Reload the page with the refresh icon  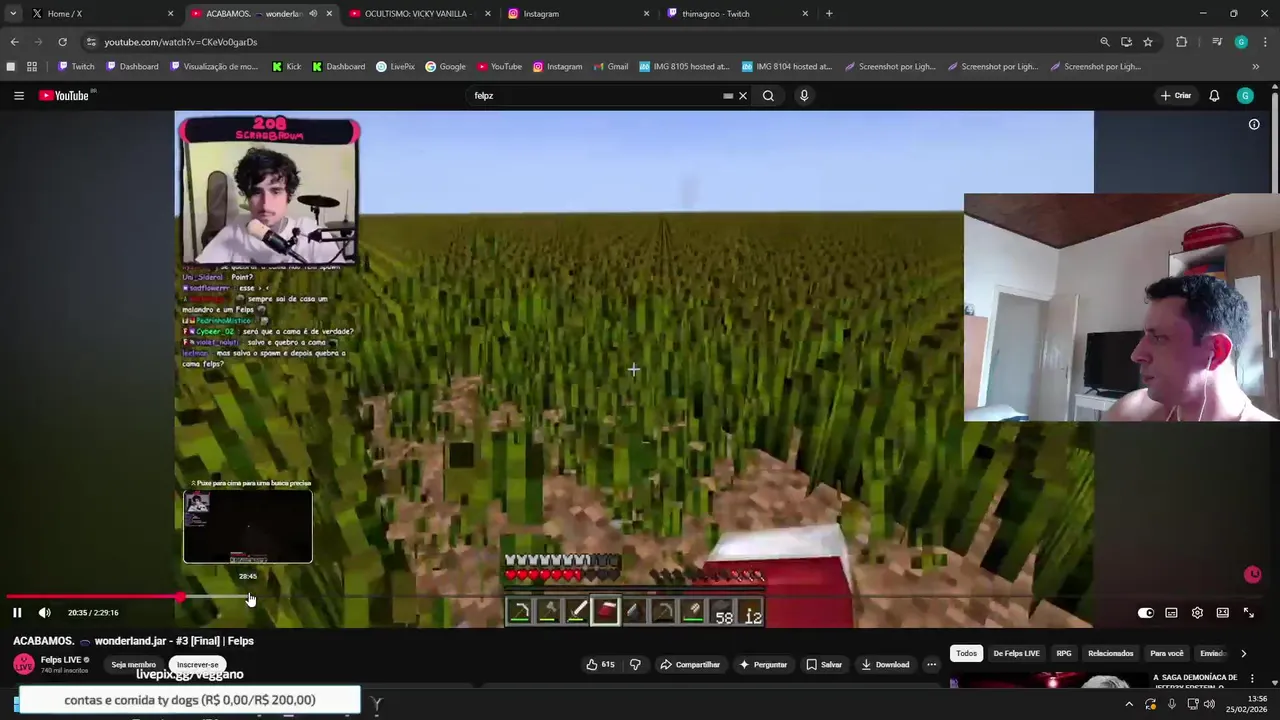coord(62,42)
